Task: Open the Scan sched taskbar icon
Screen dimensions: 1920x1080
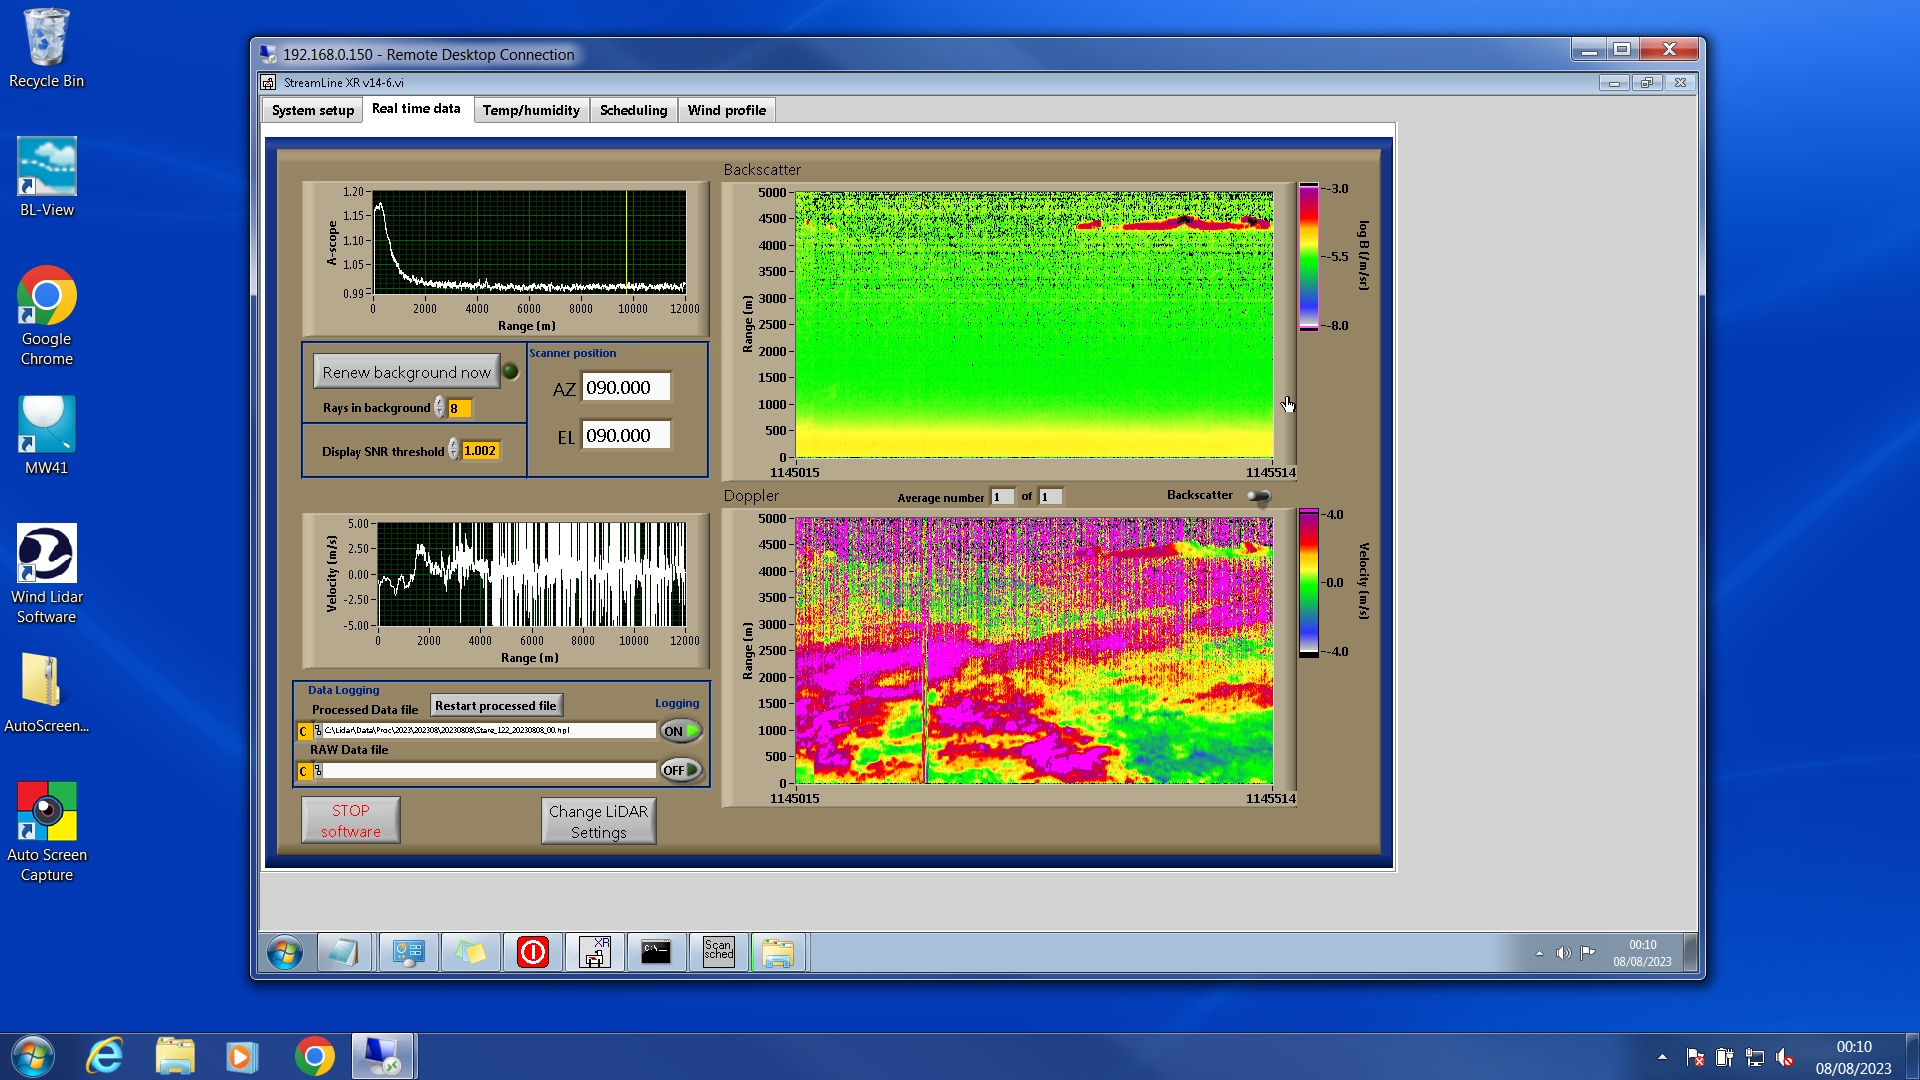Action: coord(718,952)
